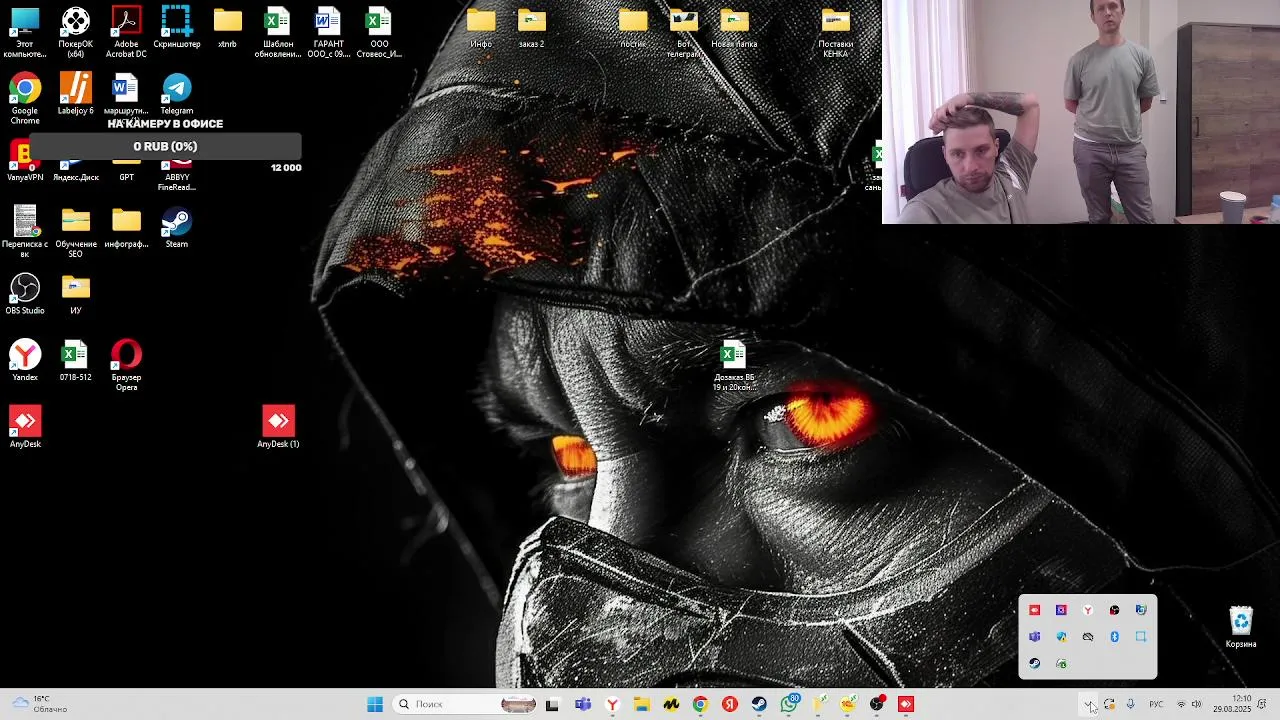Select the ИУ folder

(x=75, y=294)
